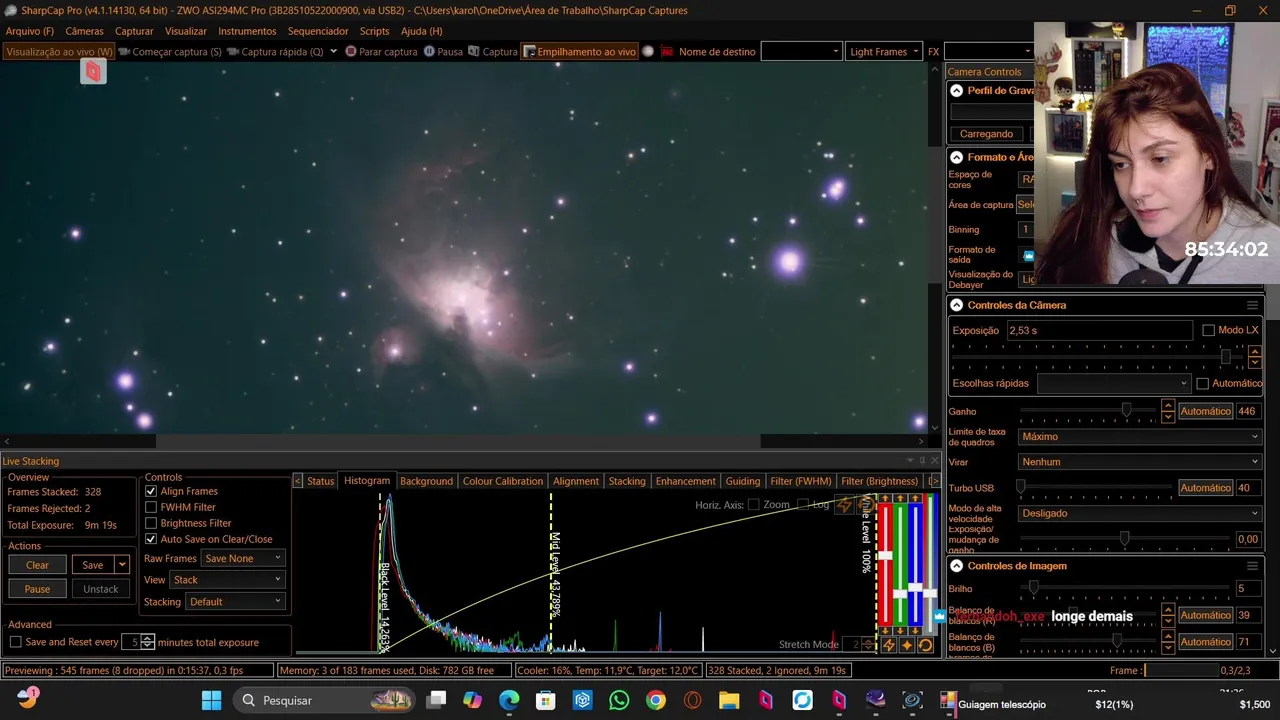The image size is (1280, 720).
Task: Open Limite de taxa de quadros dropdown
Action: [1139, 437]
